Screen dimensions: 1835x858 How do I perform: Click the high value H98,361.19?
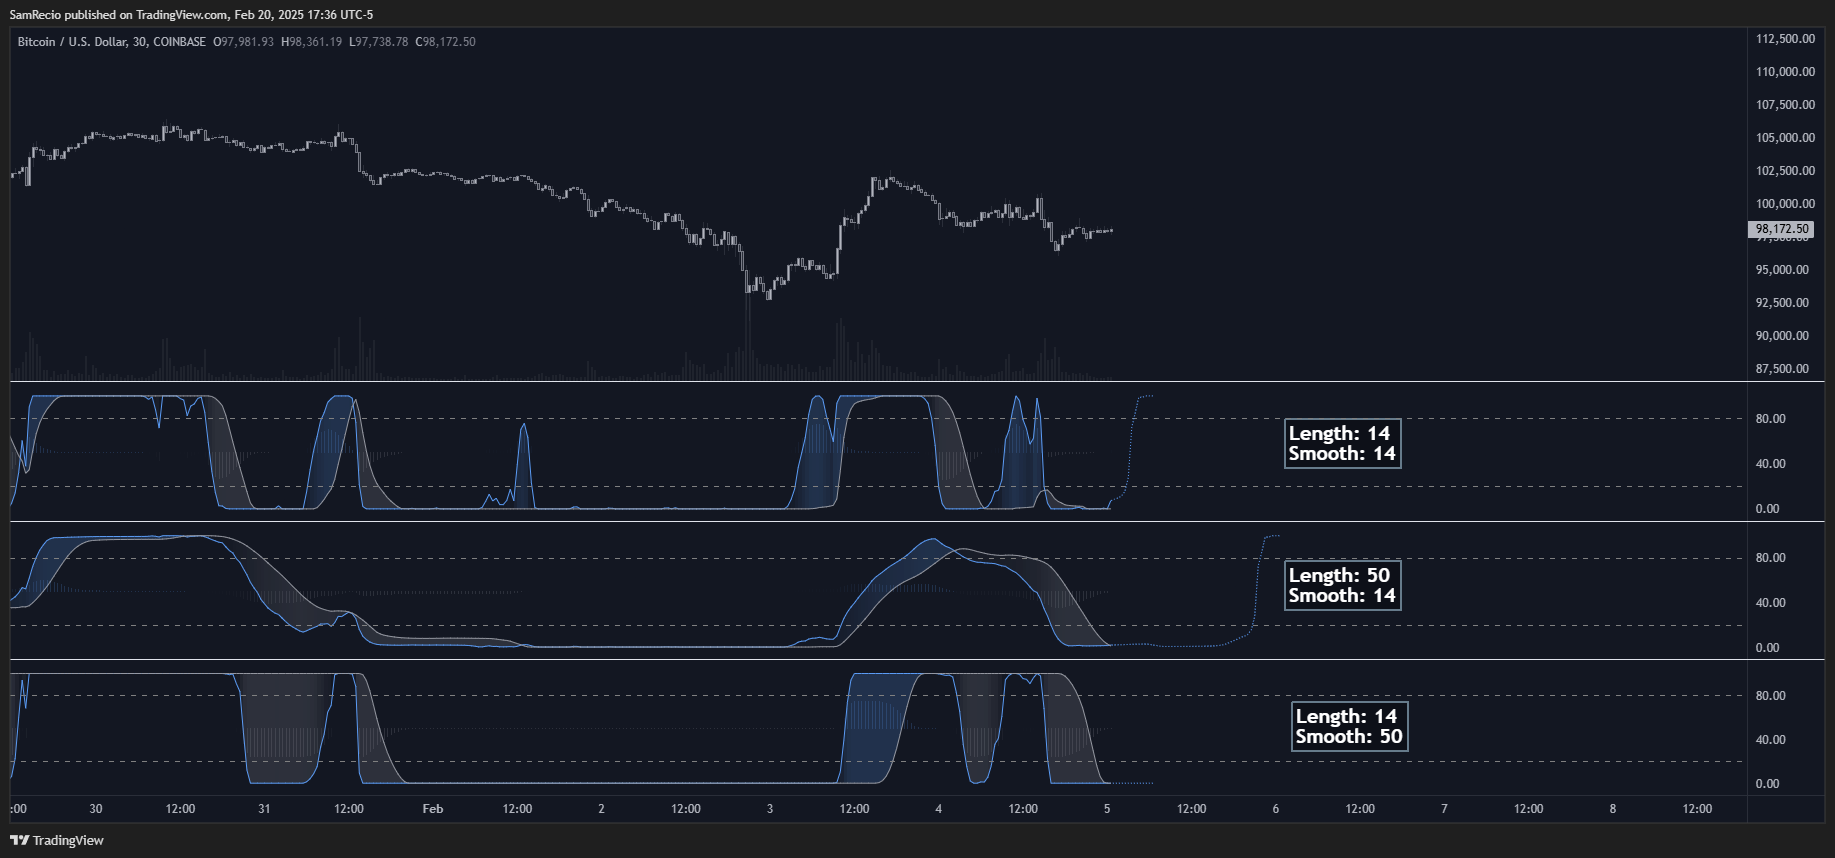click(x=311, y=42)
